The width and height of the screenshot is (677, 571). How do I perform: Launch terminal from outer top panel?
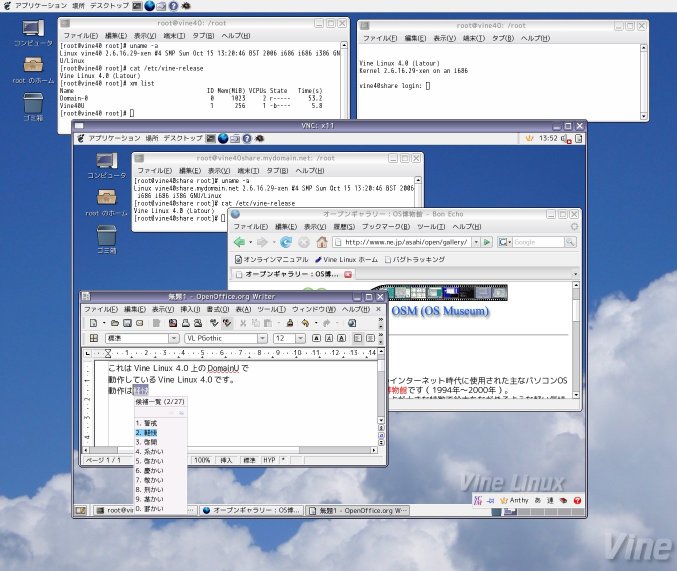(137, 6)
